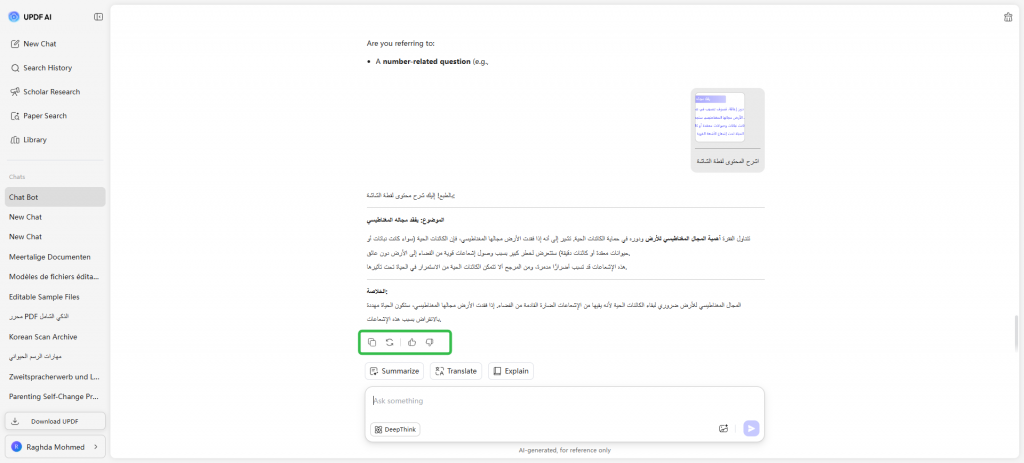Toggle DeepThink mode
Image resolution: width=1024 pixels, height=463 pixels.
(x=395, y=429)
